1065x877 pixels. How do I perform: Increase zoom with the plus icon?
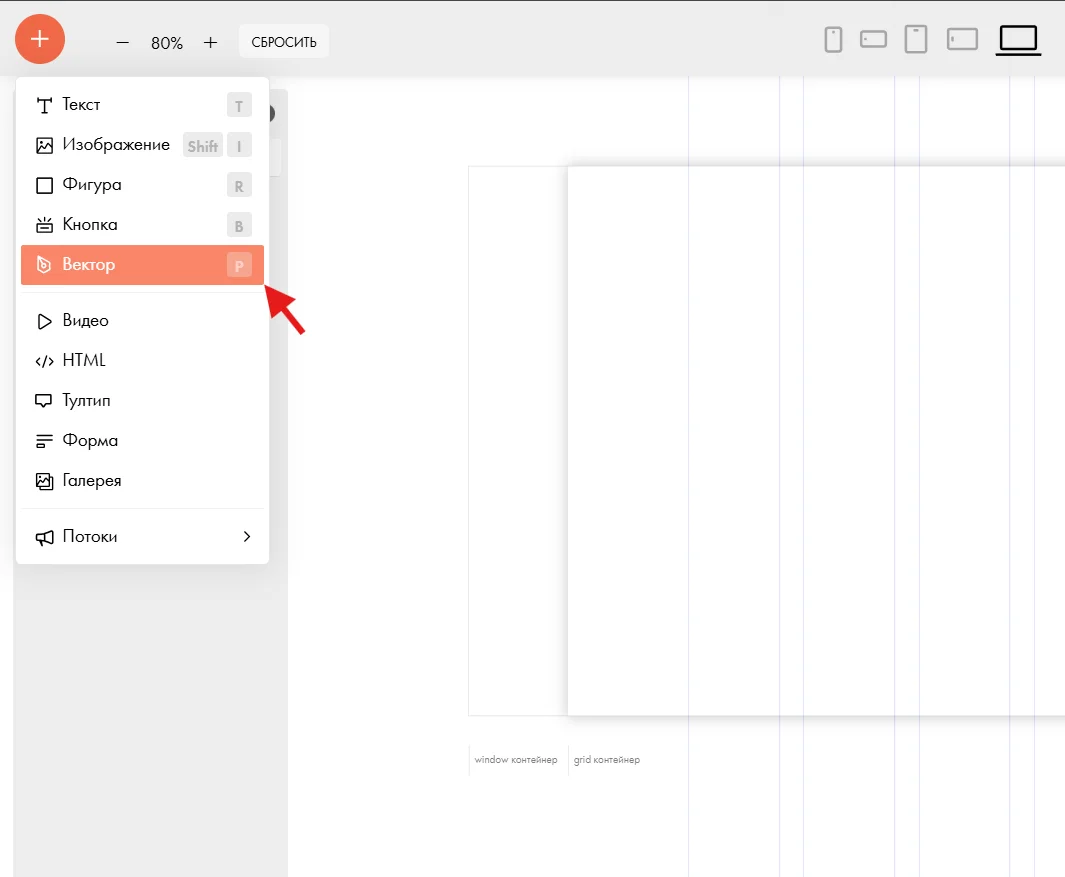click(211, 43)
